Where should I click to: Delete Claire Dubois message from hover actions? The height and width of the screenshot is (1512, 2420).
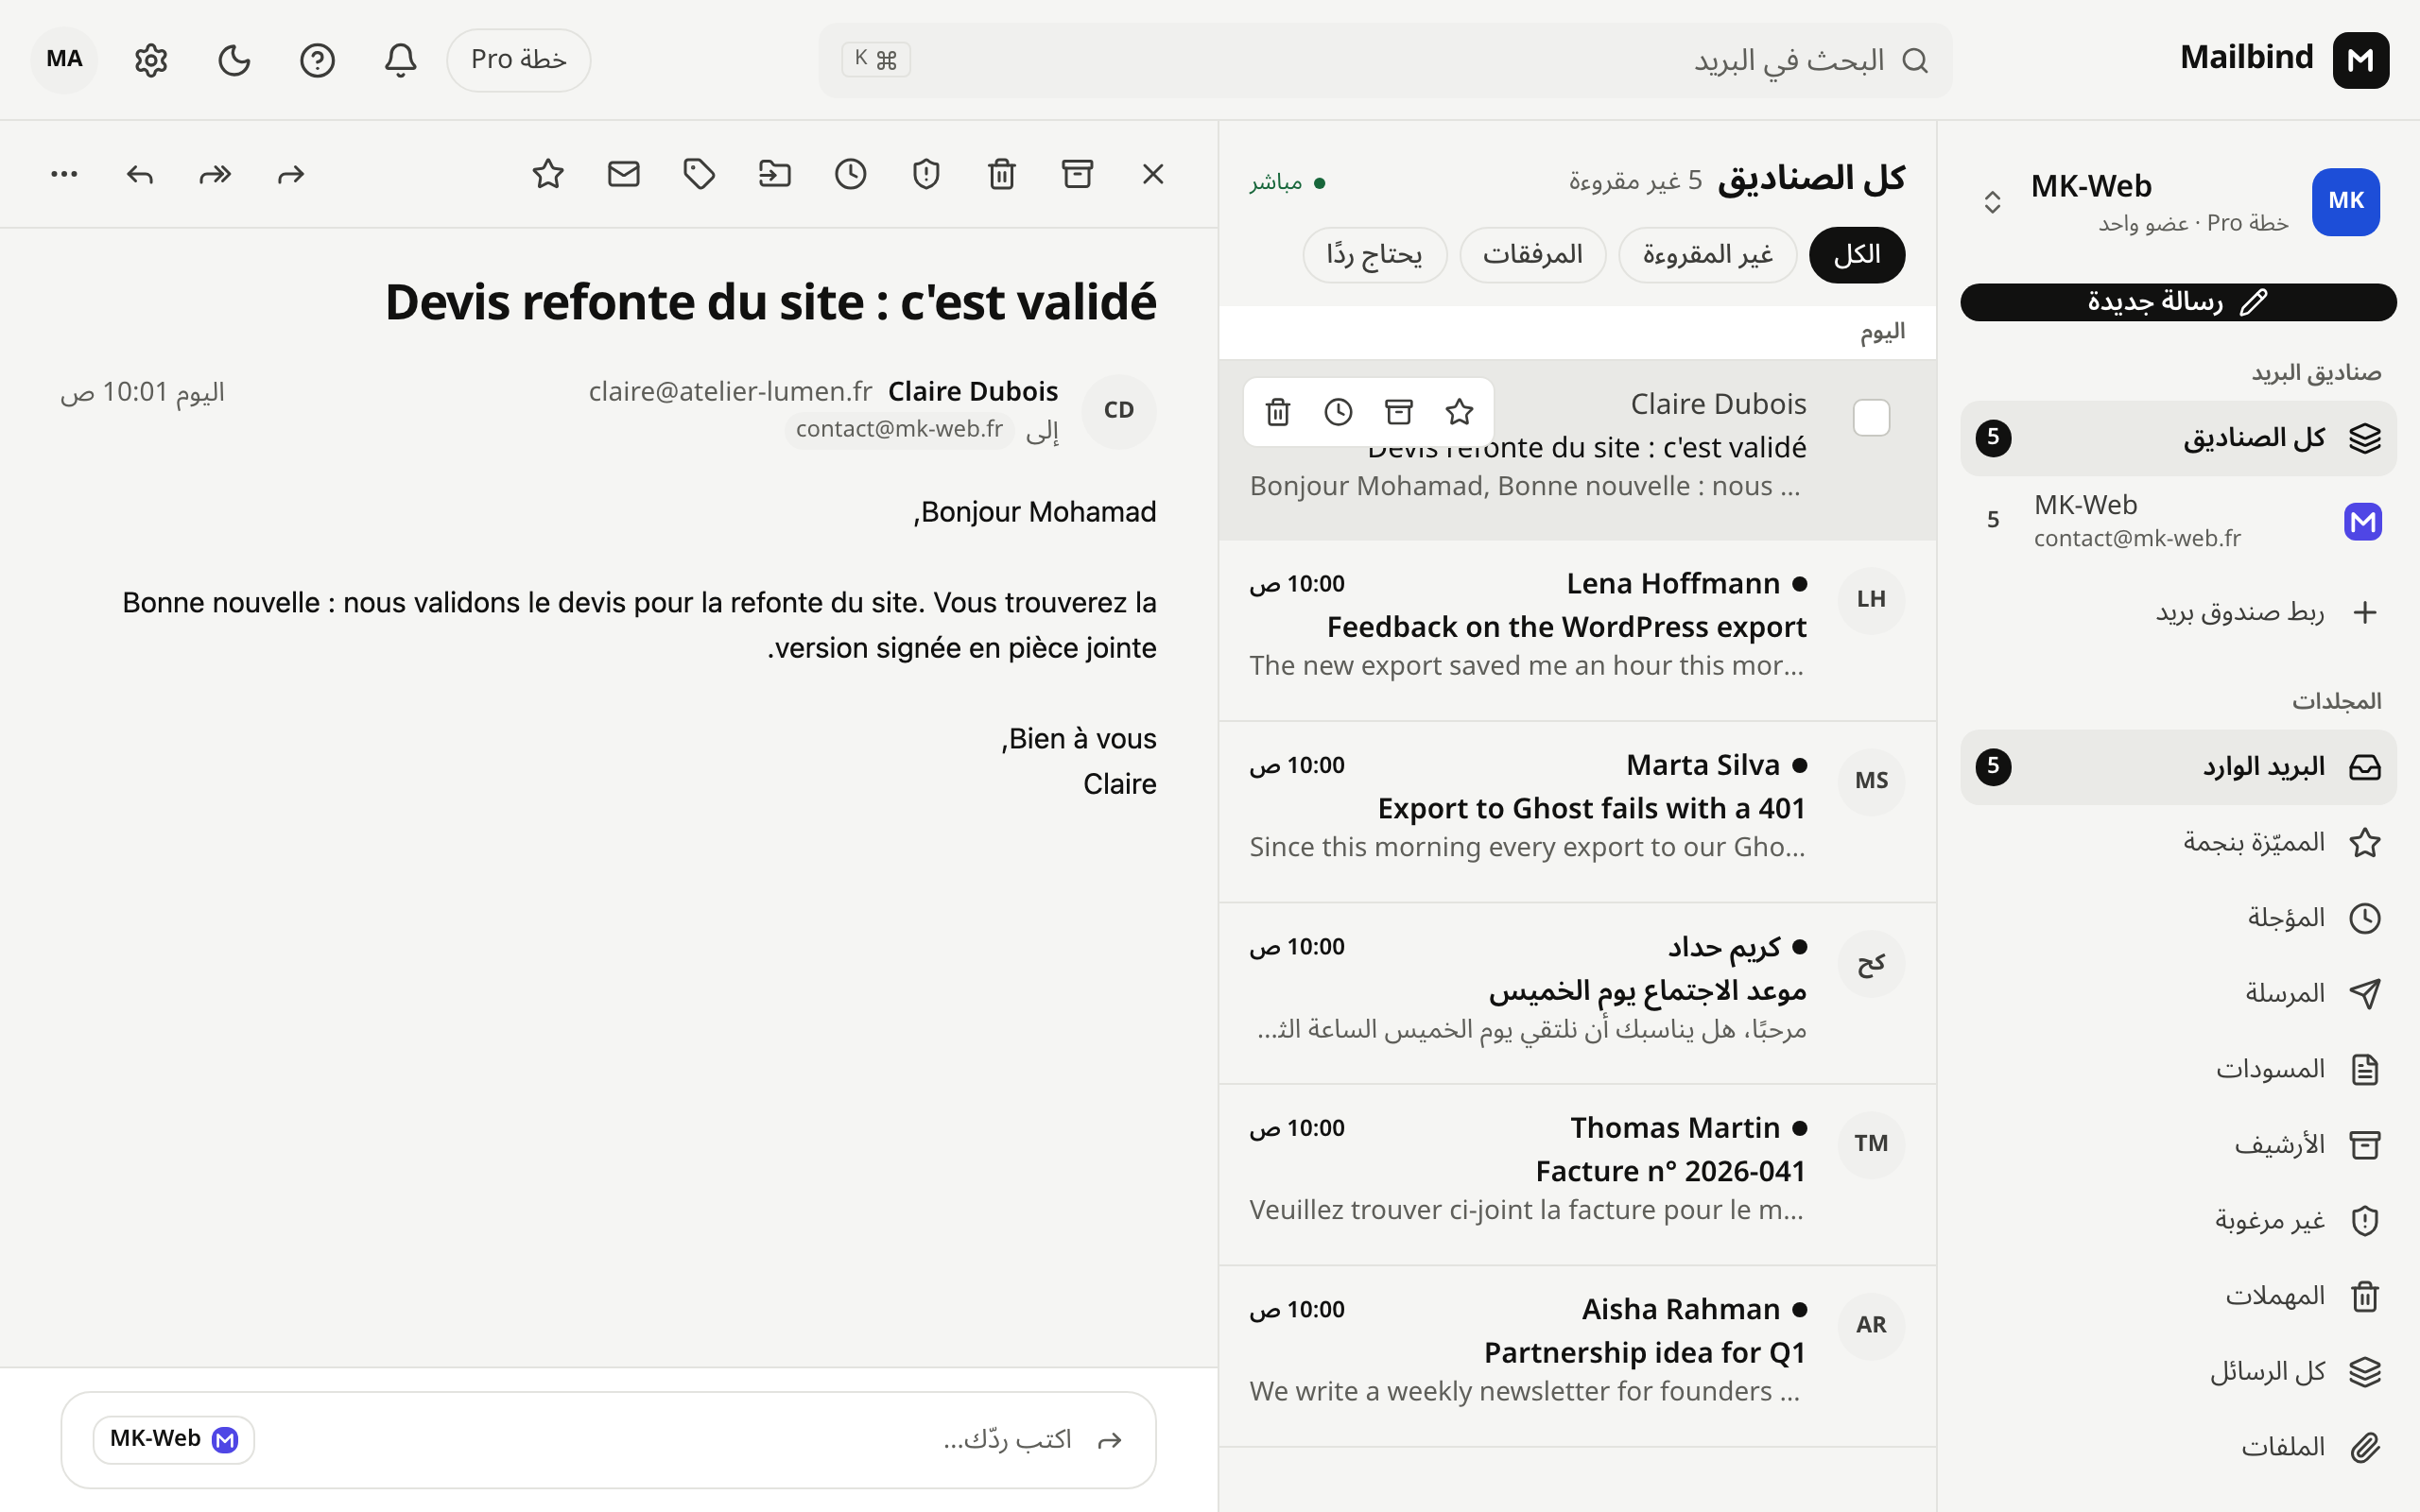point(1277,412)
